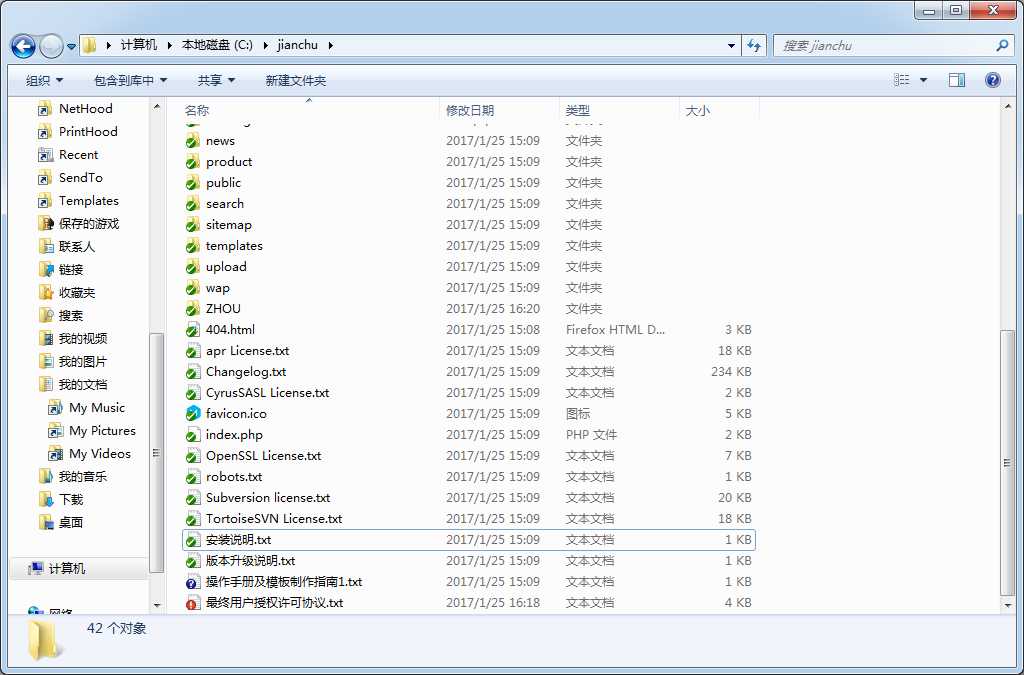
Task: Click the 桌面 folder icon
Action: (x=45, y=522)
